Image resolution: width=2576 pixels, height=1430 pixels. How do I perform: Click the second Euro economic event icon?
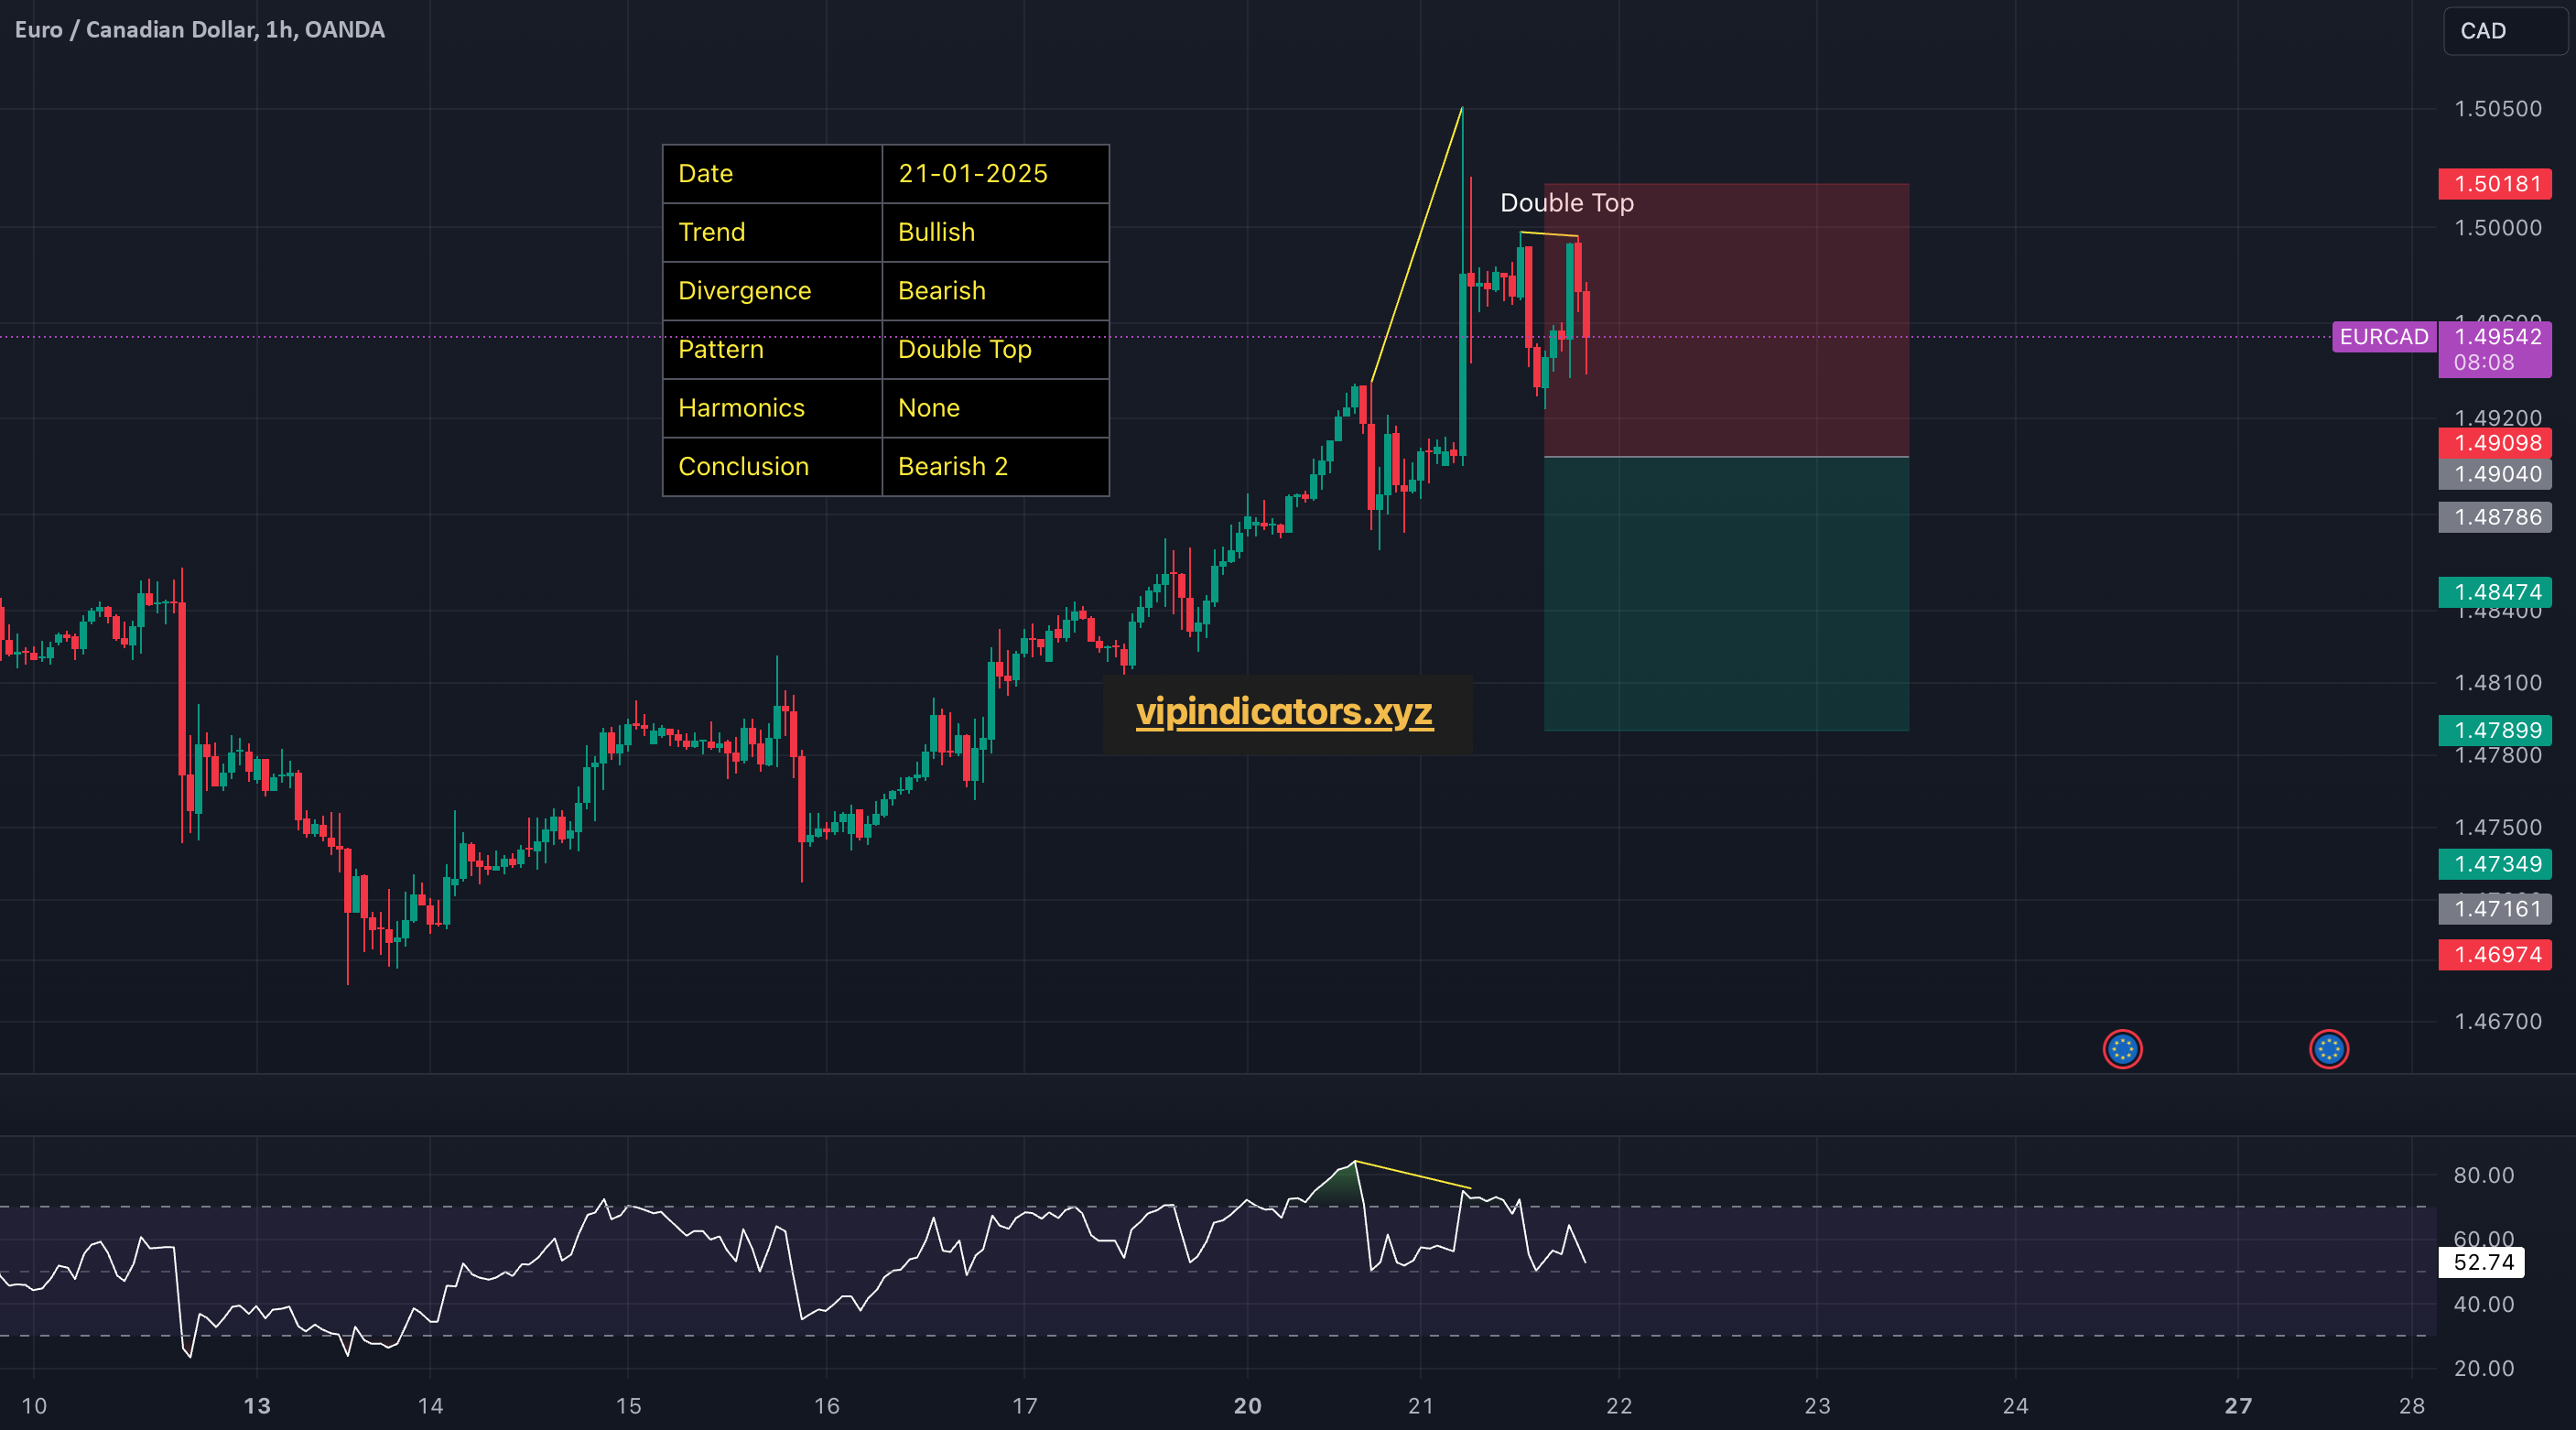point(2329,1049)
